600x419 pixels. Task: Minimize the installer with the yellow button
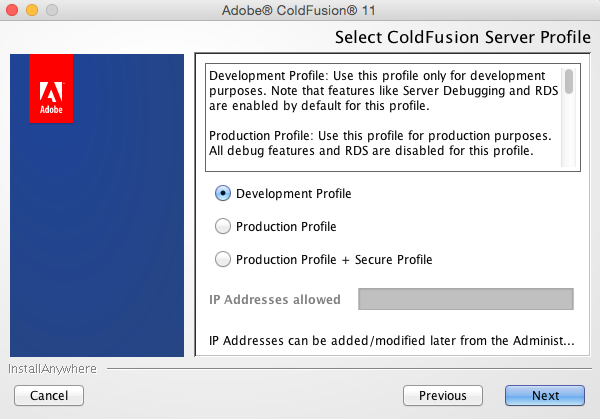[32, 10]
